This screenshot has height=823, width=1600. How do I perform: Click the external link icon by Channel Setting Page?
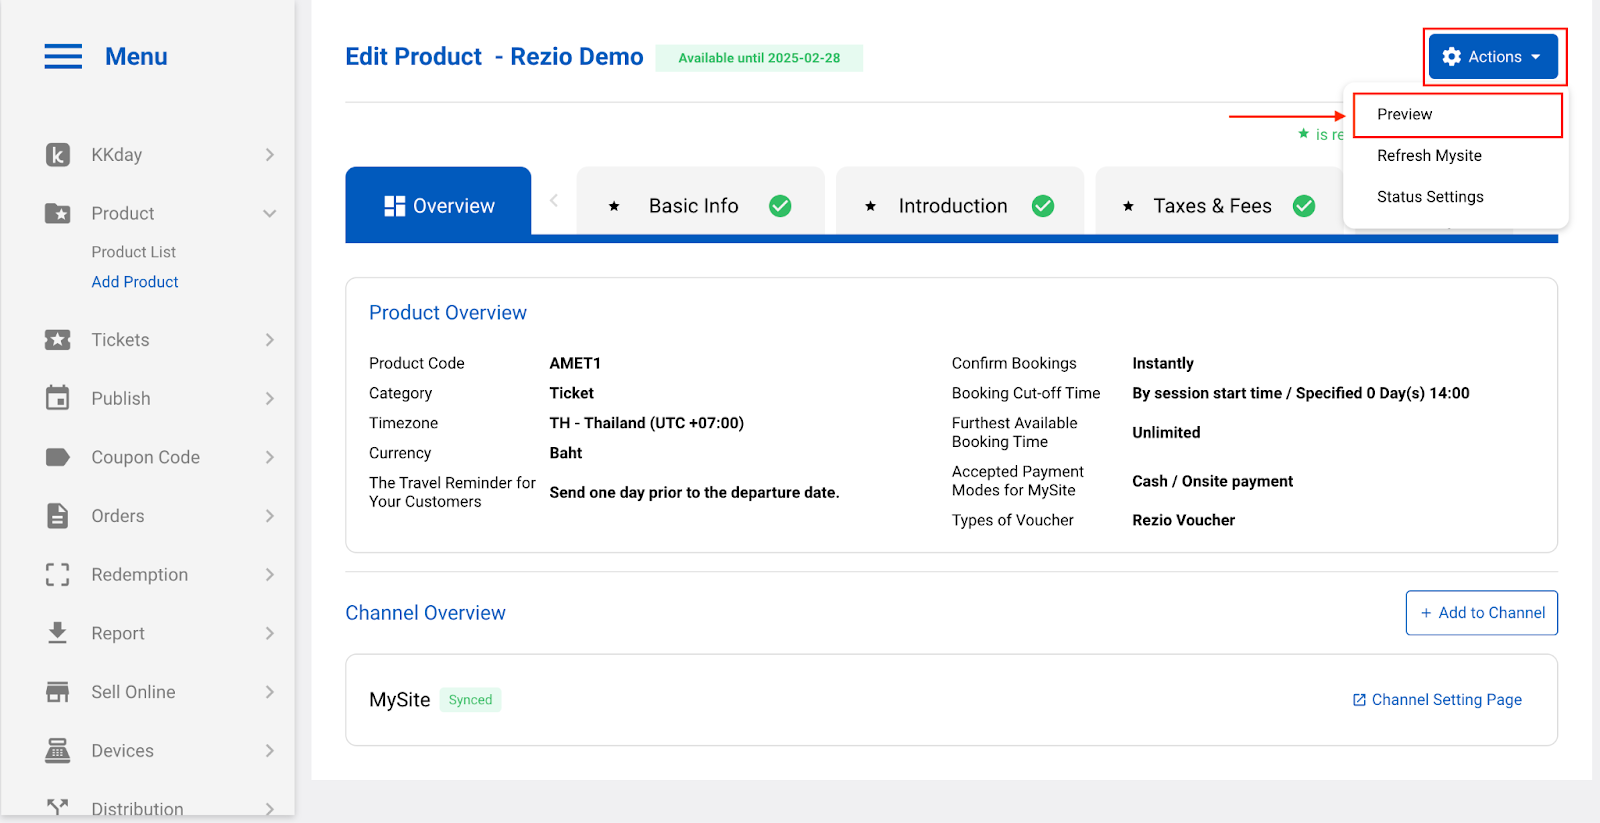[x=1359, y=700]
